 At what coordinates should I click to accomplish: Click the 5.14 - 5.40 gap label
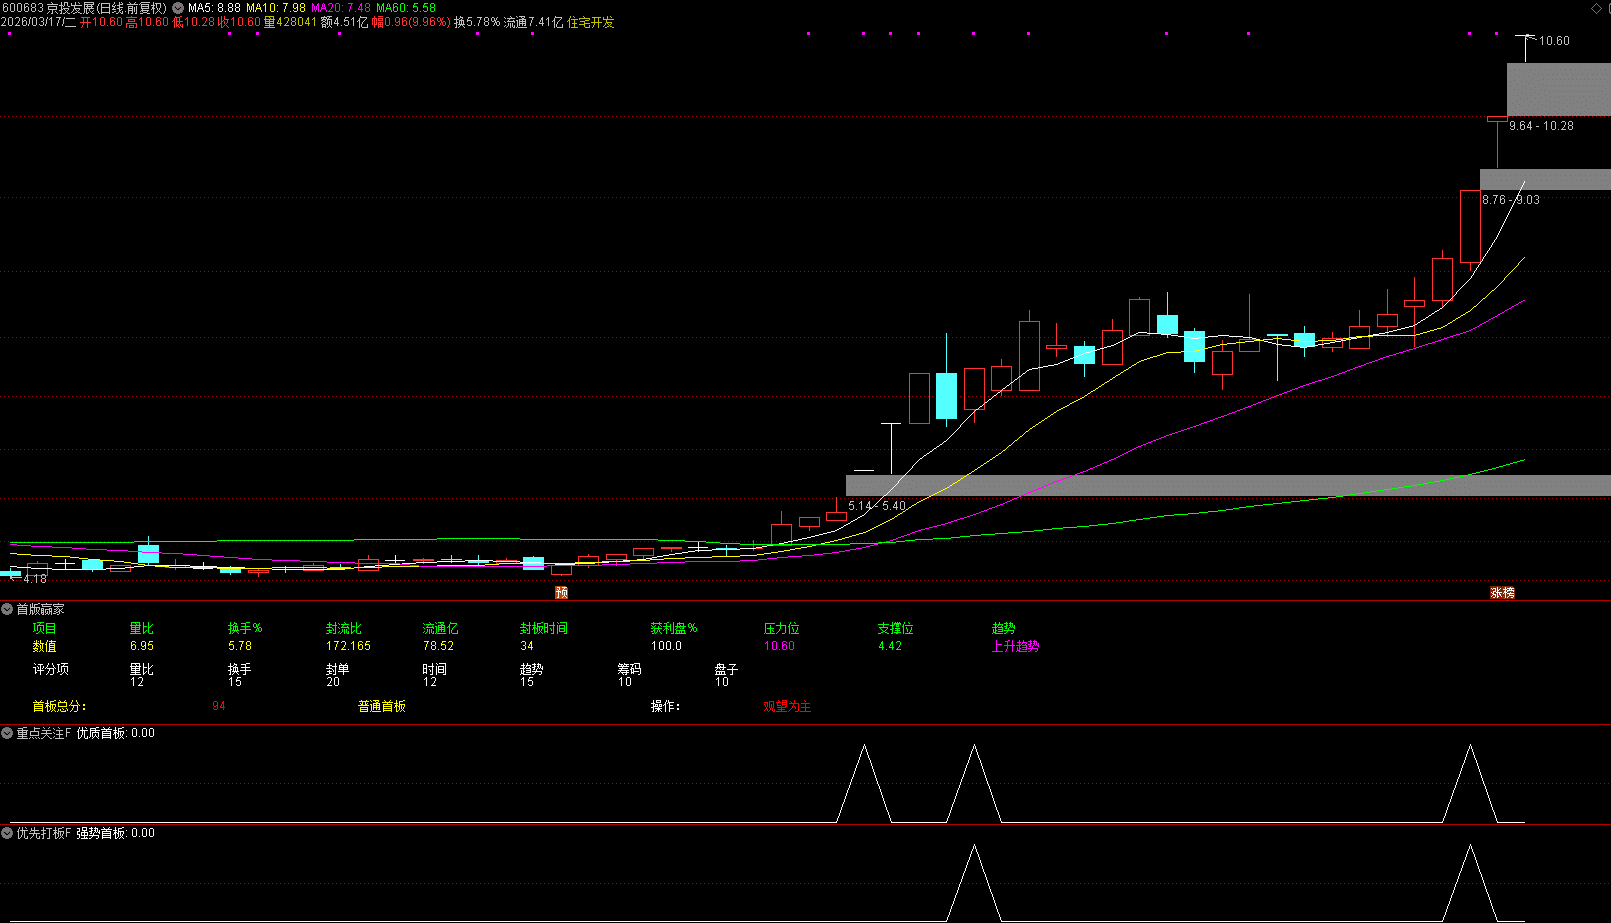click(877, 506)
